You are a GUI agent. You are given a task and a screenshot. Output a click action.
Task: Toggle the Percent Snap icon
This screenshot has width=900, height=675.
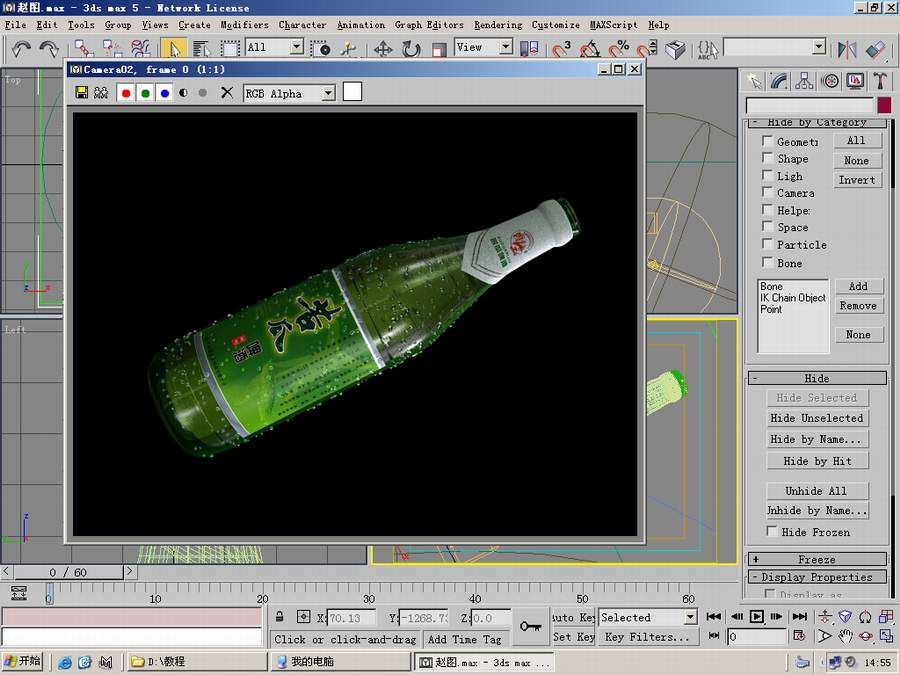(618, 49)
